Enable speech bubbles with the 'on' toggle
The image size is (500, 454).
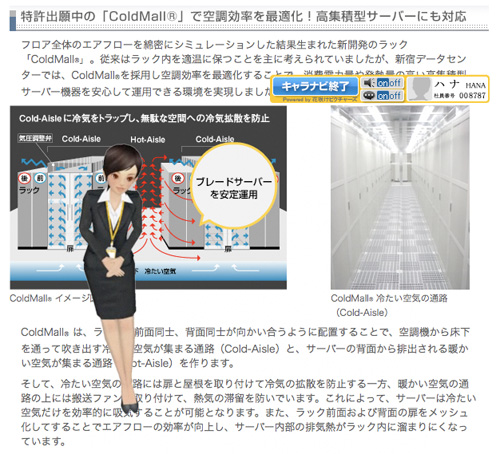click(383, 96)
